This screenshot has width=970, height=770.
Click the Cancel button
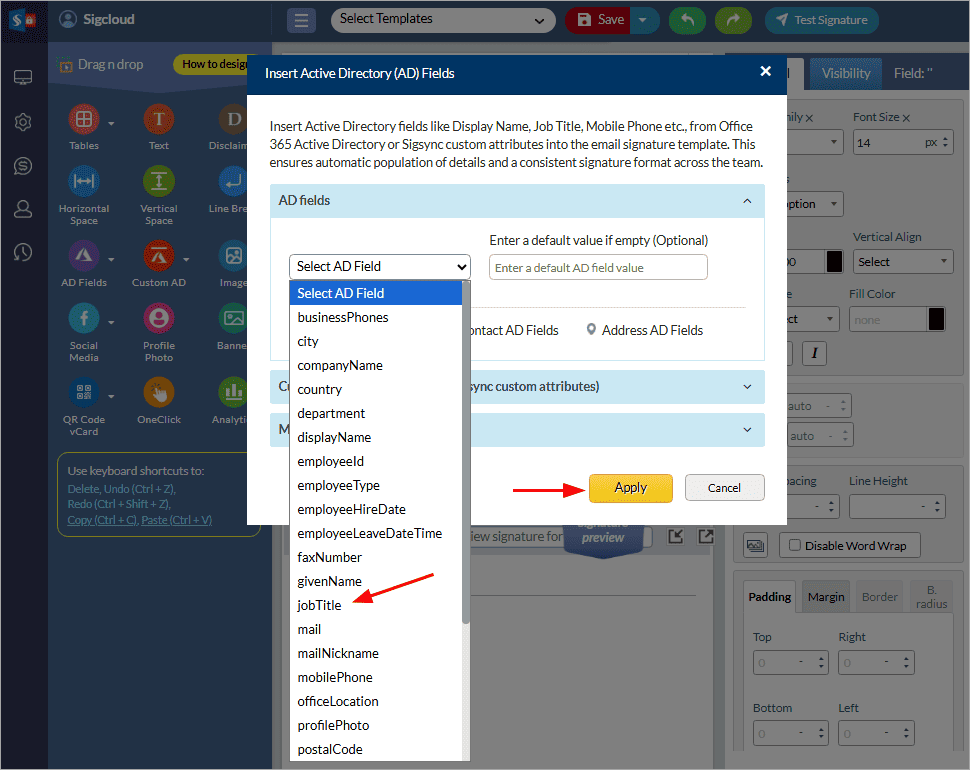click(724, 488)
